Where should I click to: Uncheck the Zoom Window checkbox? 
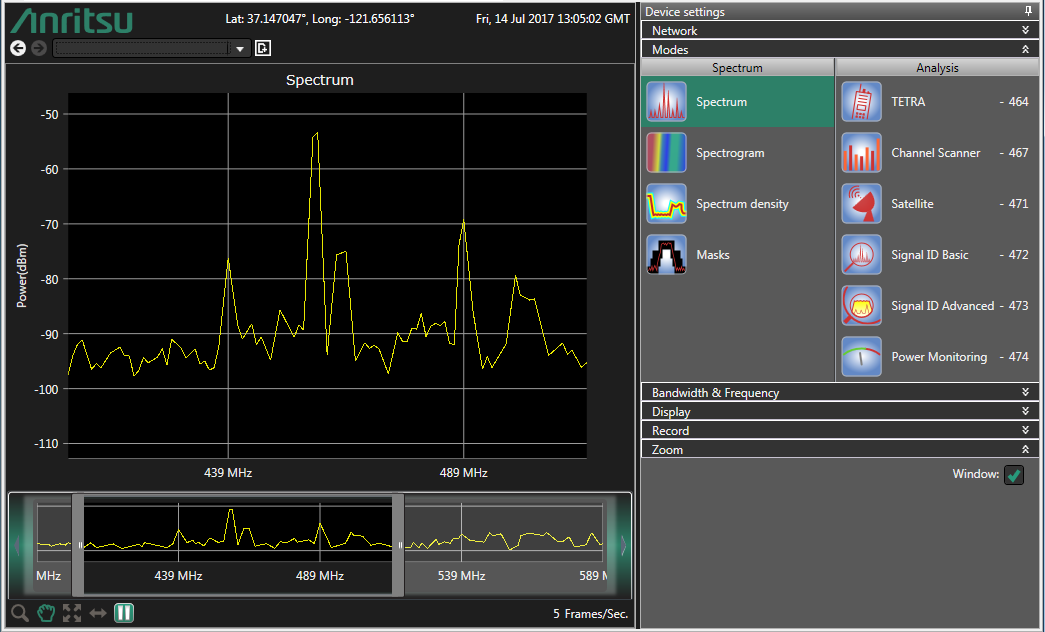[1014, 475]
